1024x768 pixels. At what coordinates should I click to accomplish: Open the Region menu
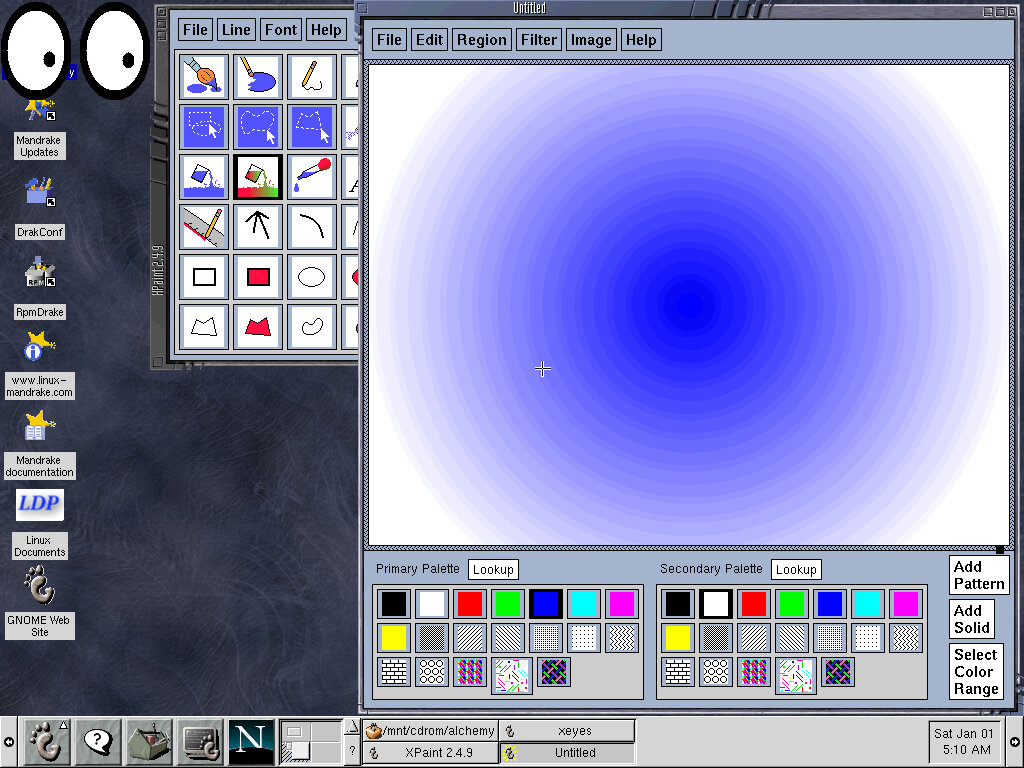(x=481, y=40)
